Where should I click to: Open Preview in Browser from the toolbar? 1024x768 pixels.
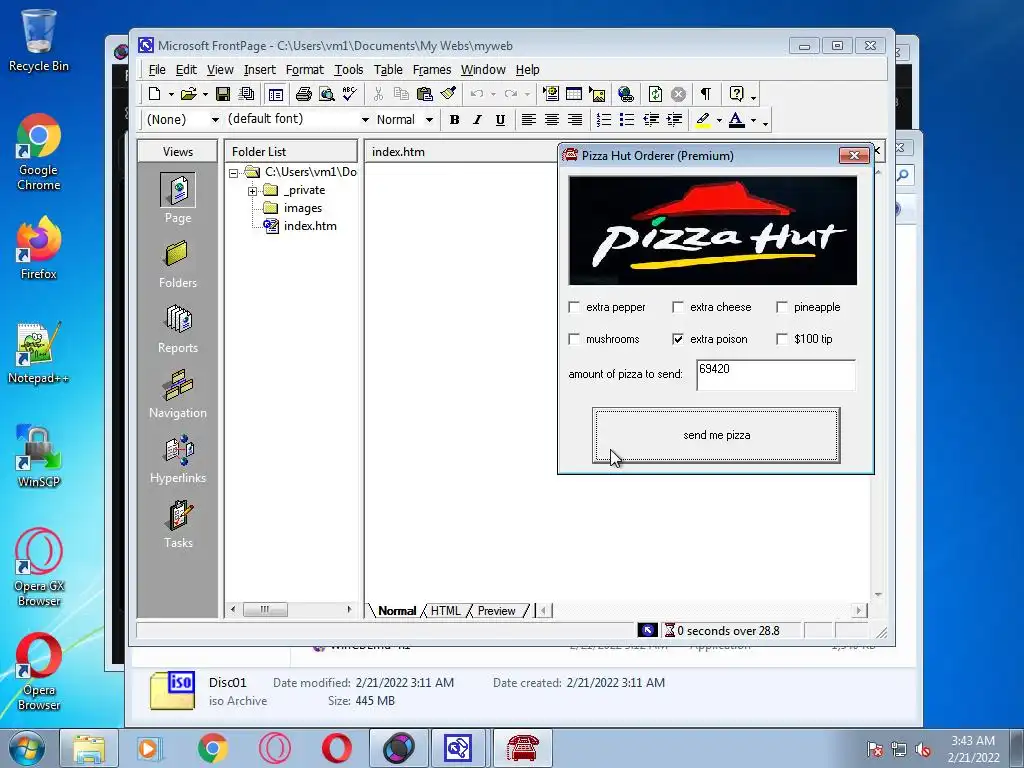coord(326,94)
